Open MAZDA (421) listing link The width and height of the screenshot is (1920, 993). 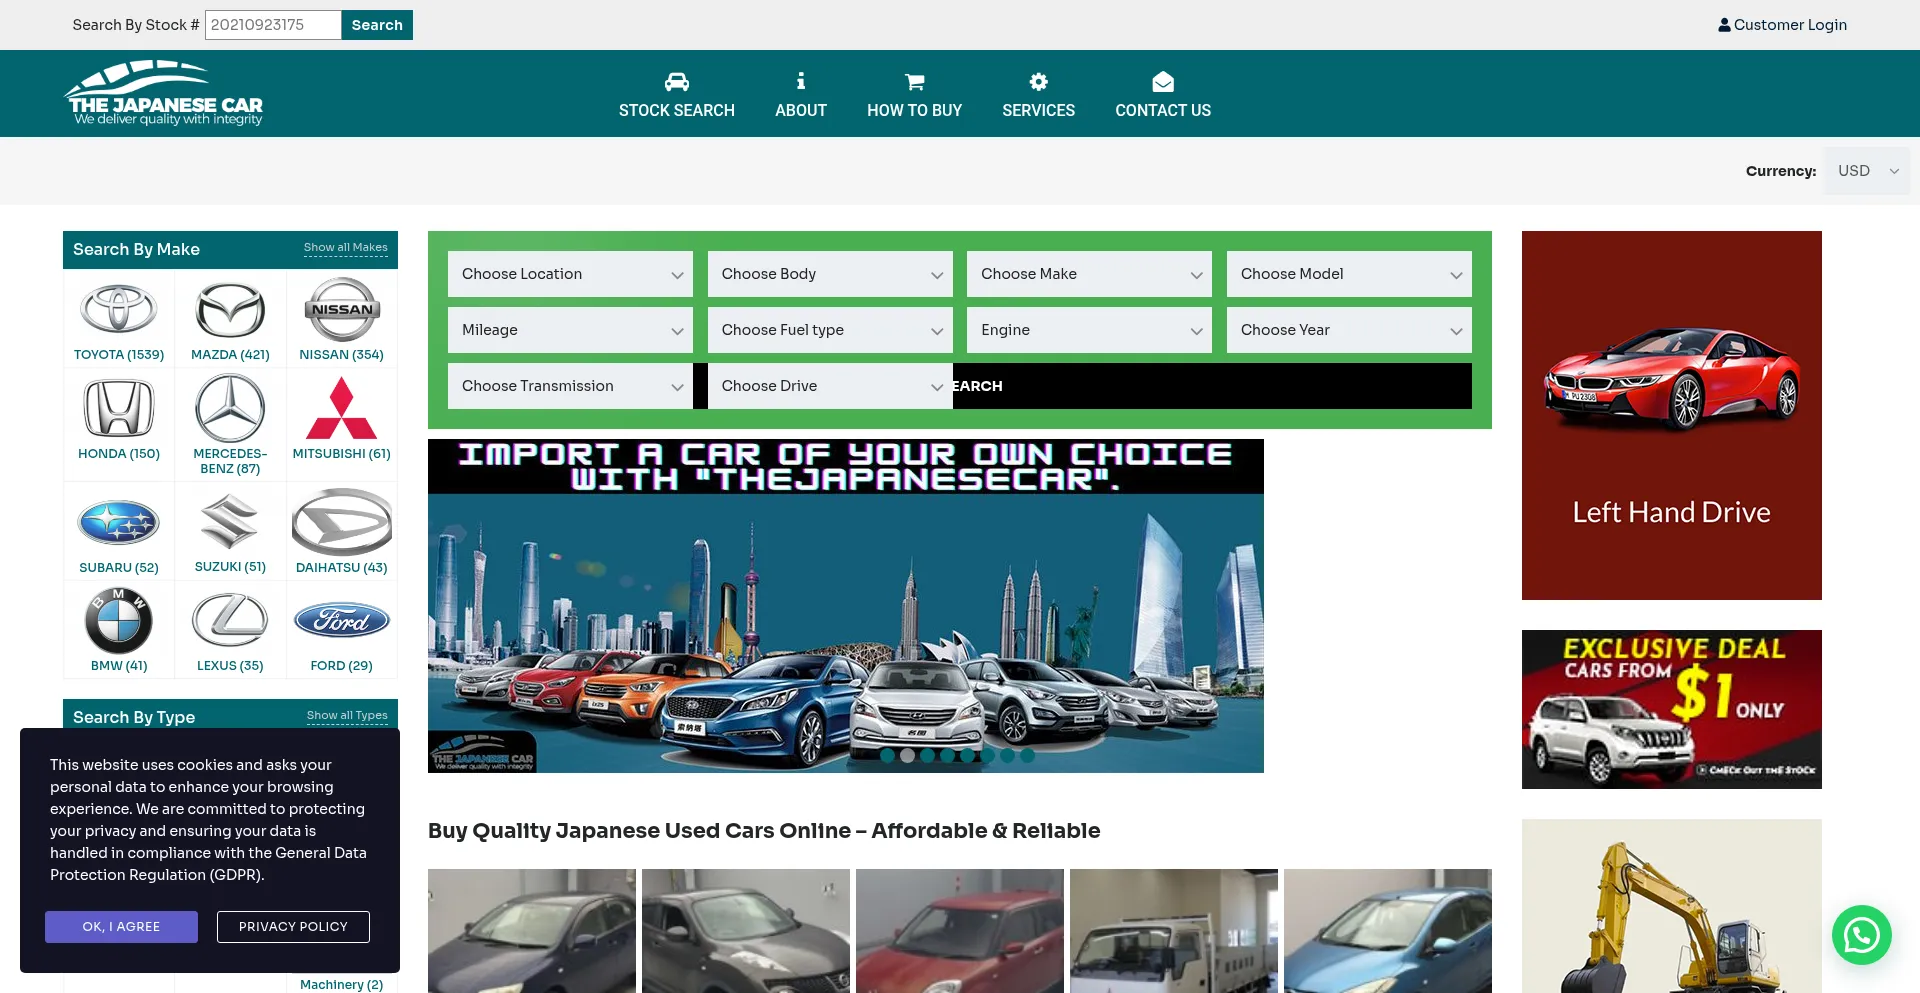(230, 355)
